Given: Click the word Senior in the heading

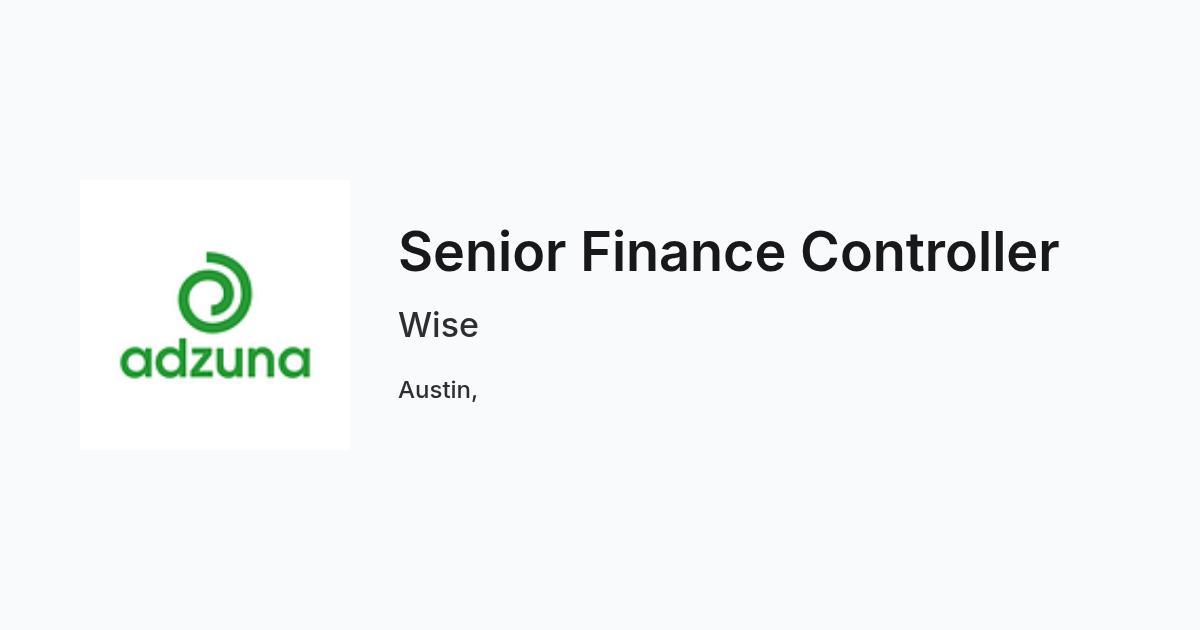Looking at the screenshot, I should point(482,251).
